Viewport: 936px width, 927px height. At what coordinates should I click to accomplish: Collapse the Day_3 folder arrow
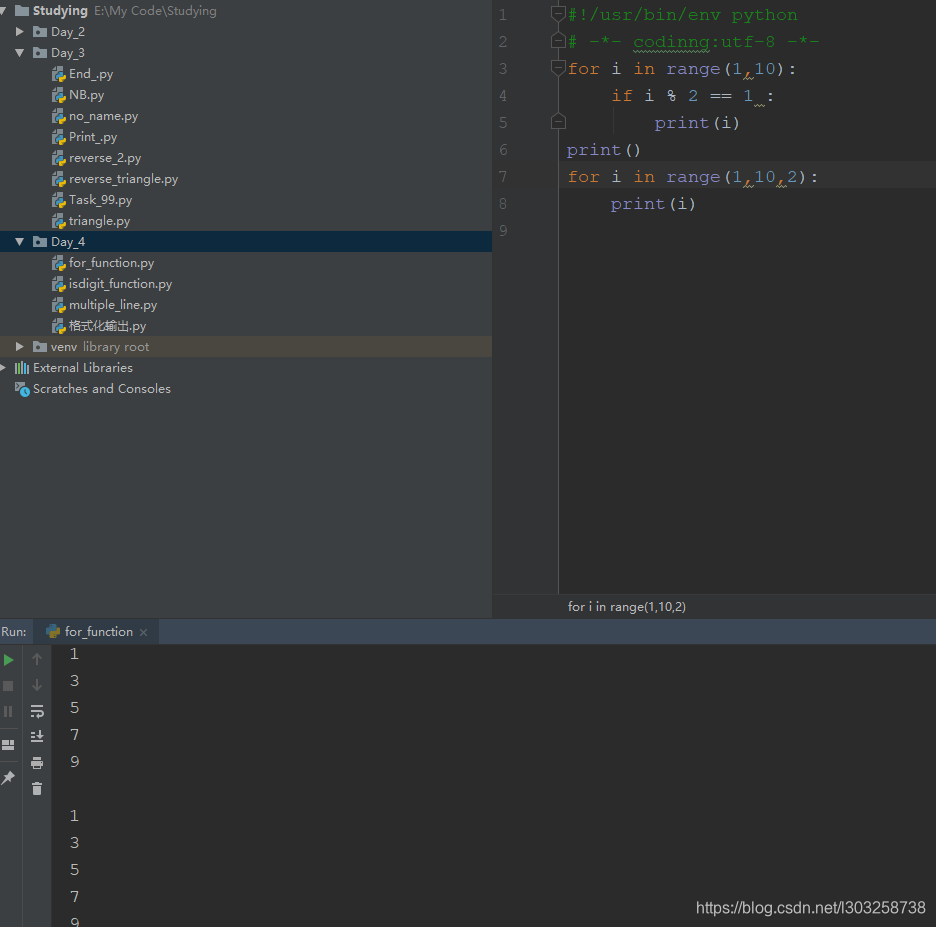20,53
